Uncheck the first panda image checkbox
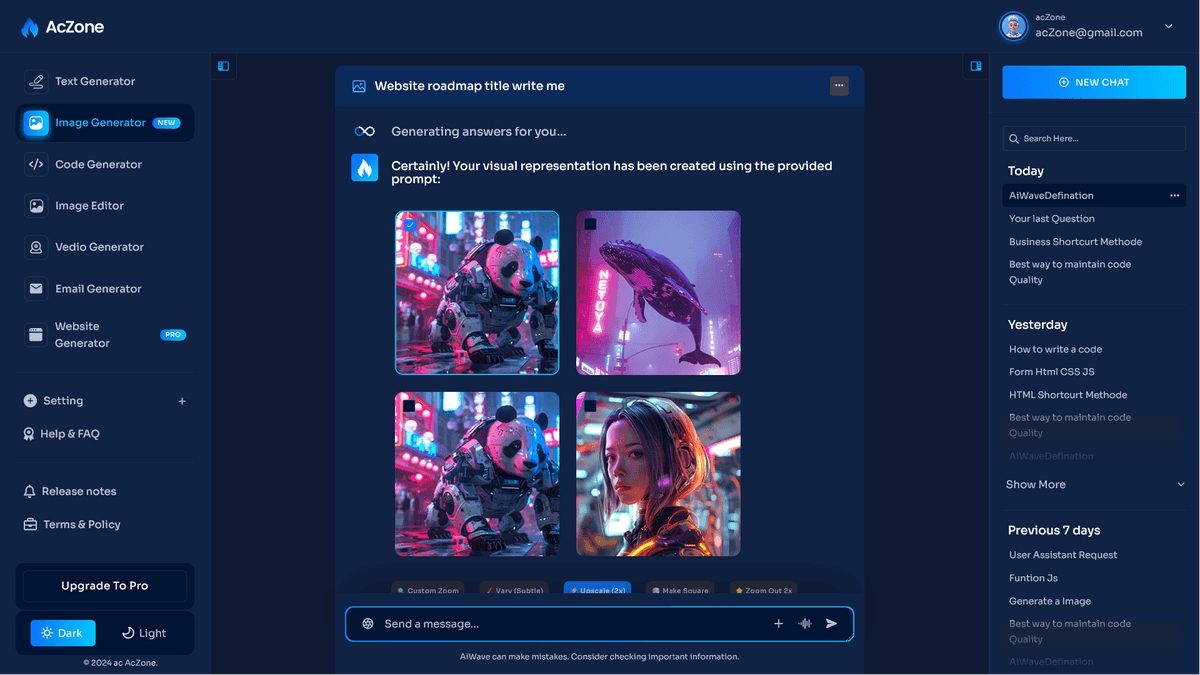The image size is (1200, 675). [410, 225]
